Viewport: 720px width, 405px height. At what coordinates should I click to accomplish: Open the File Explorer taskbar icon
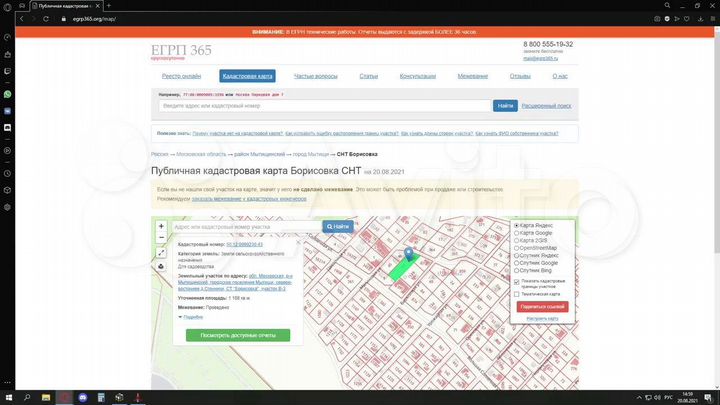tap(46, 397)
